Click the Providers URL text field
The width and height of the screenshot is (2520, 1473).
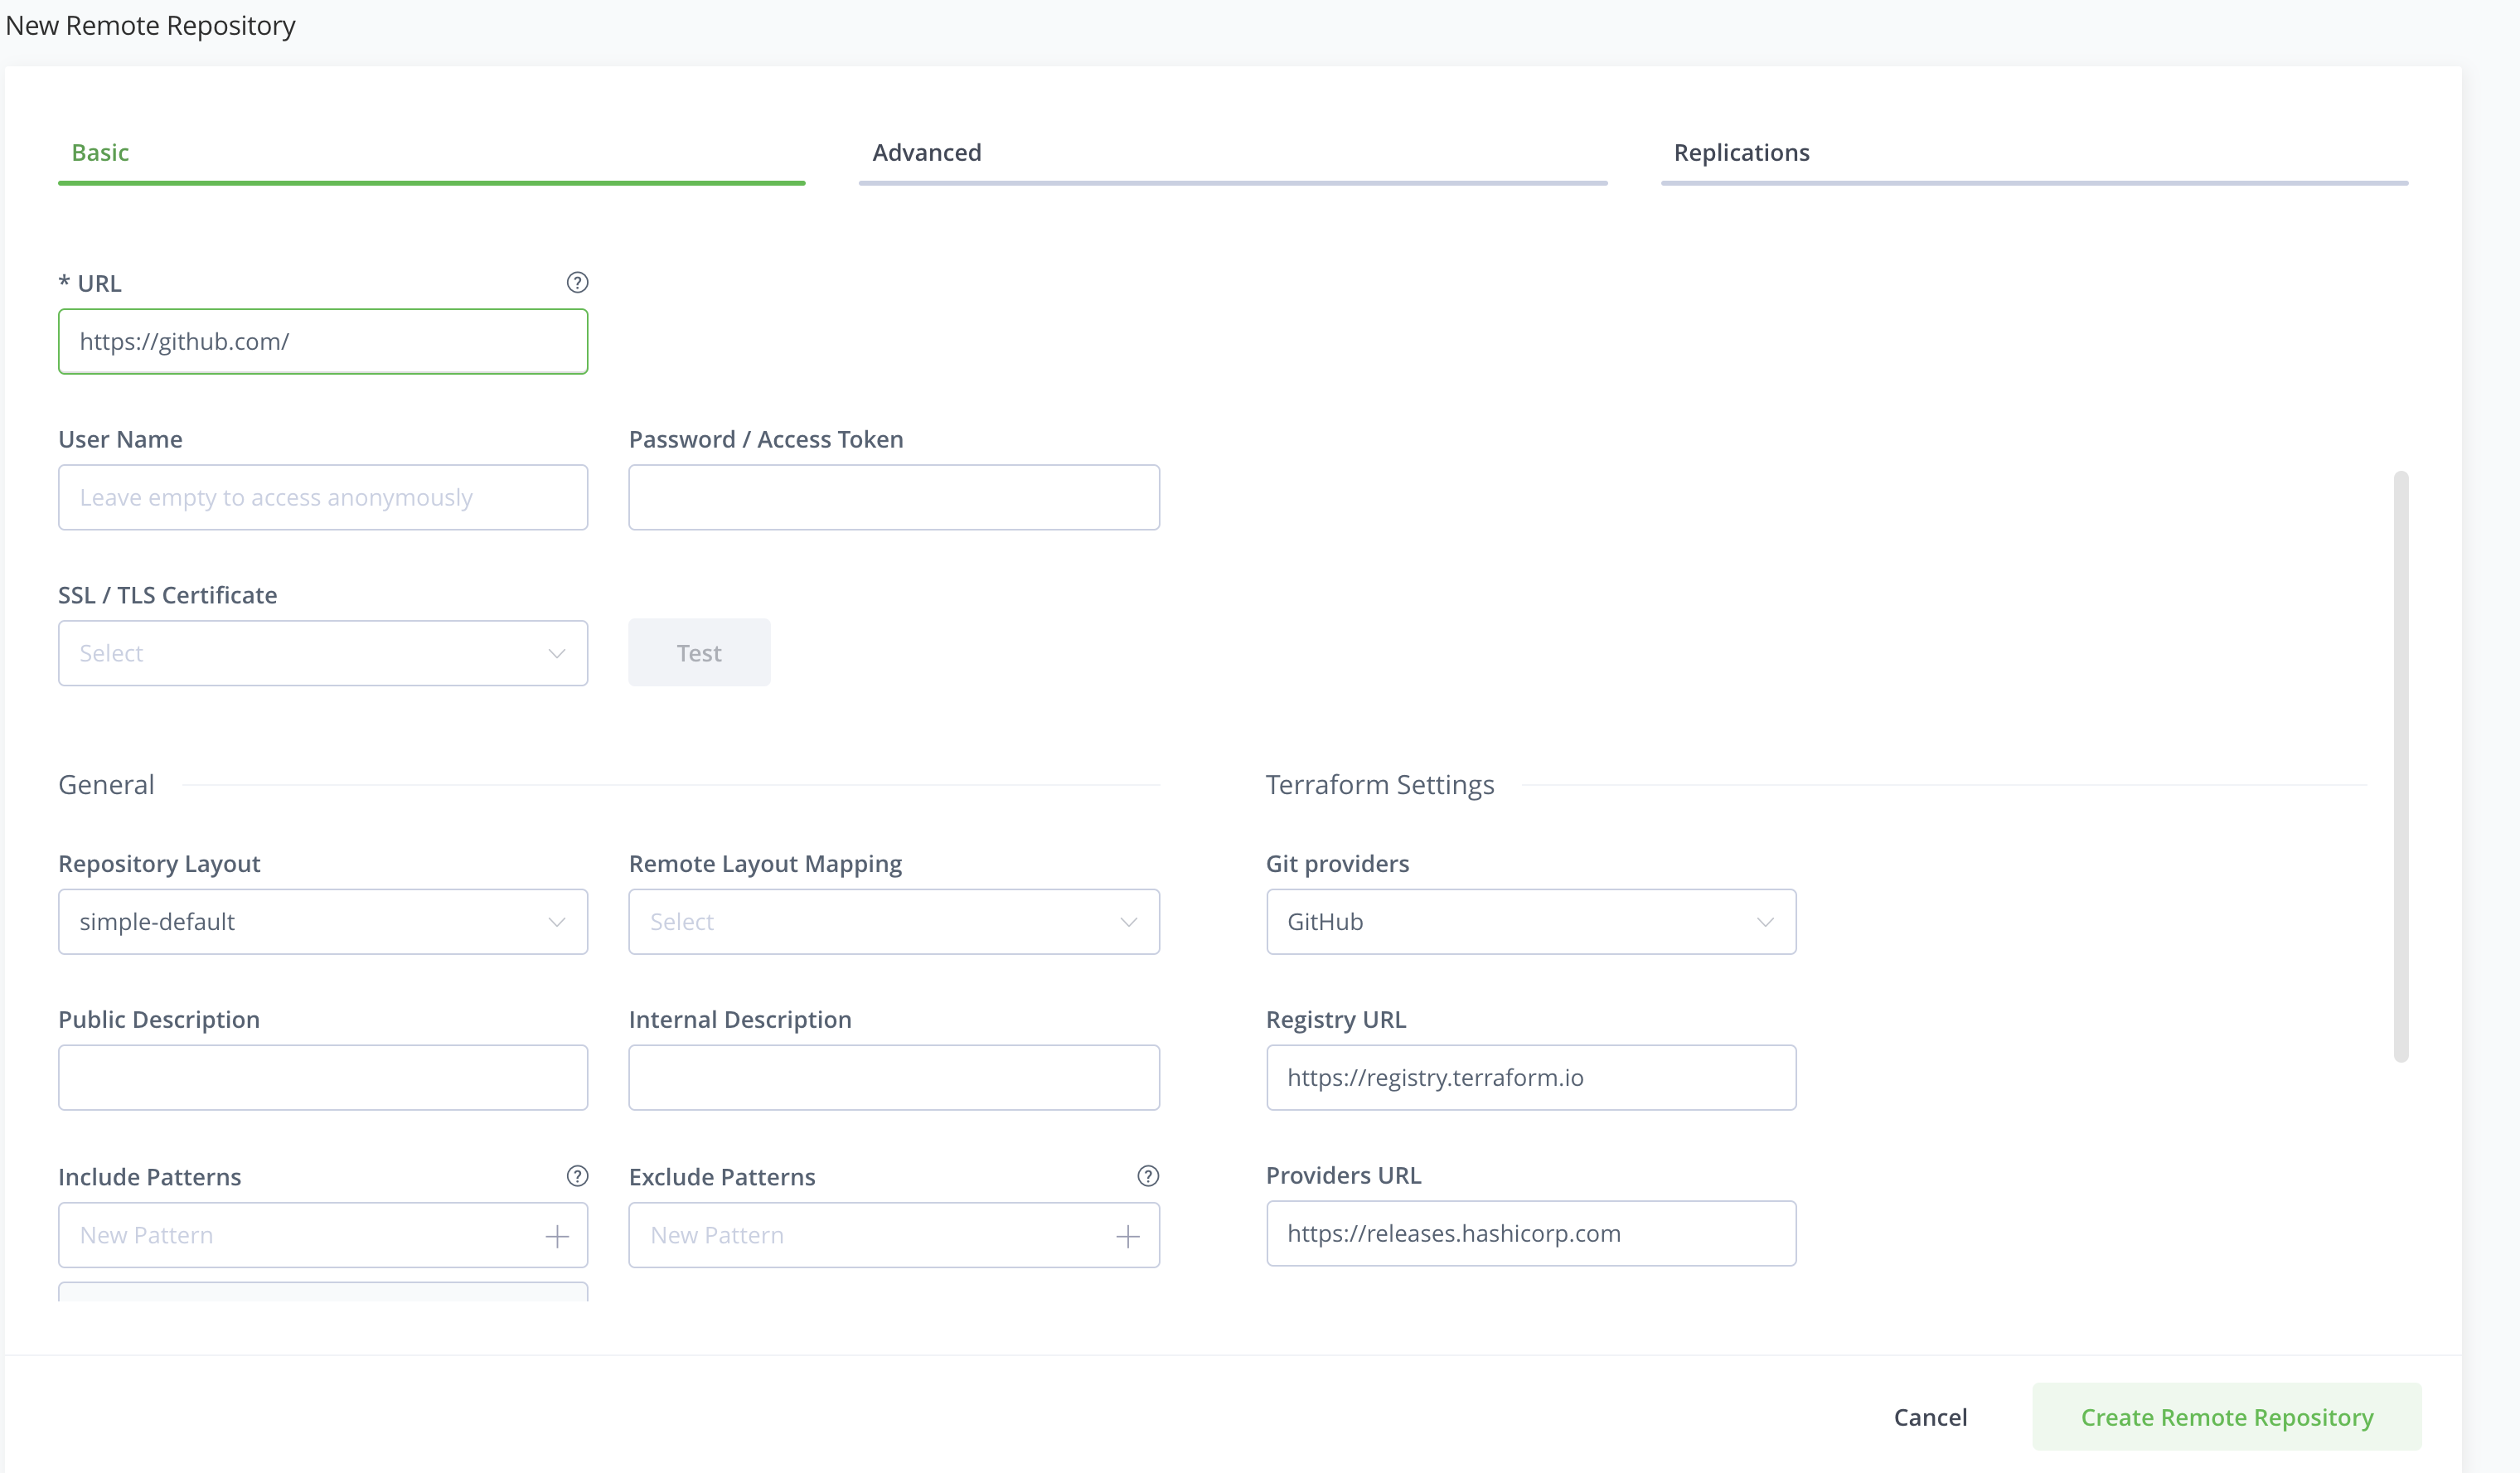tap(1530, 1234)
